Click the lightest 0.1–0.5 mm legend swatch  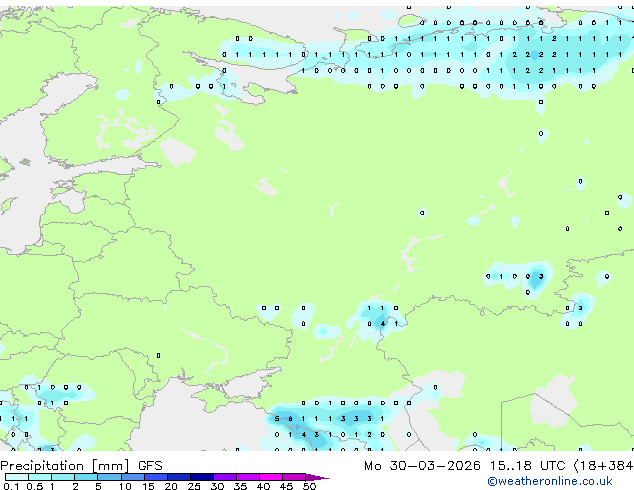pos(17,477)
